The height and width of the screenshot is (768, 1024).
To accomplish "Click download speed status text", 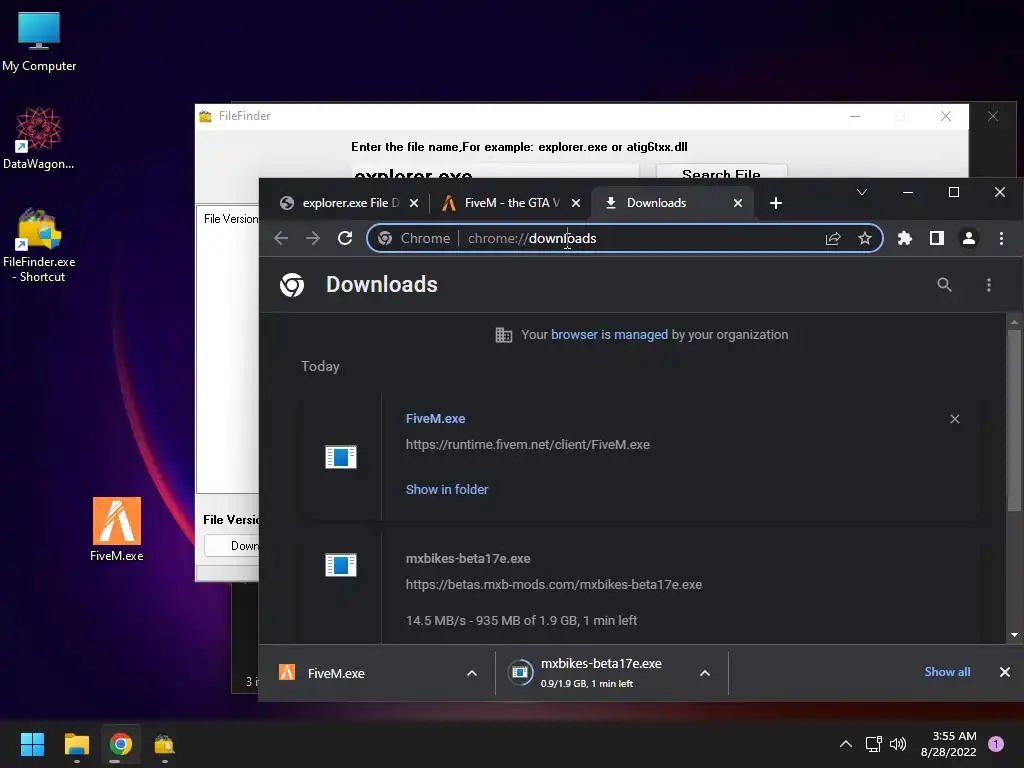I will (x=521, y=620).
